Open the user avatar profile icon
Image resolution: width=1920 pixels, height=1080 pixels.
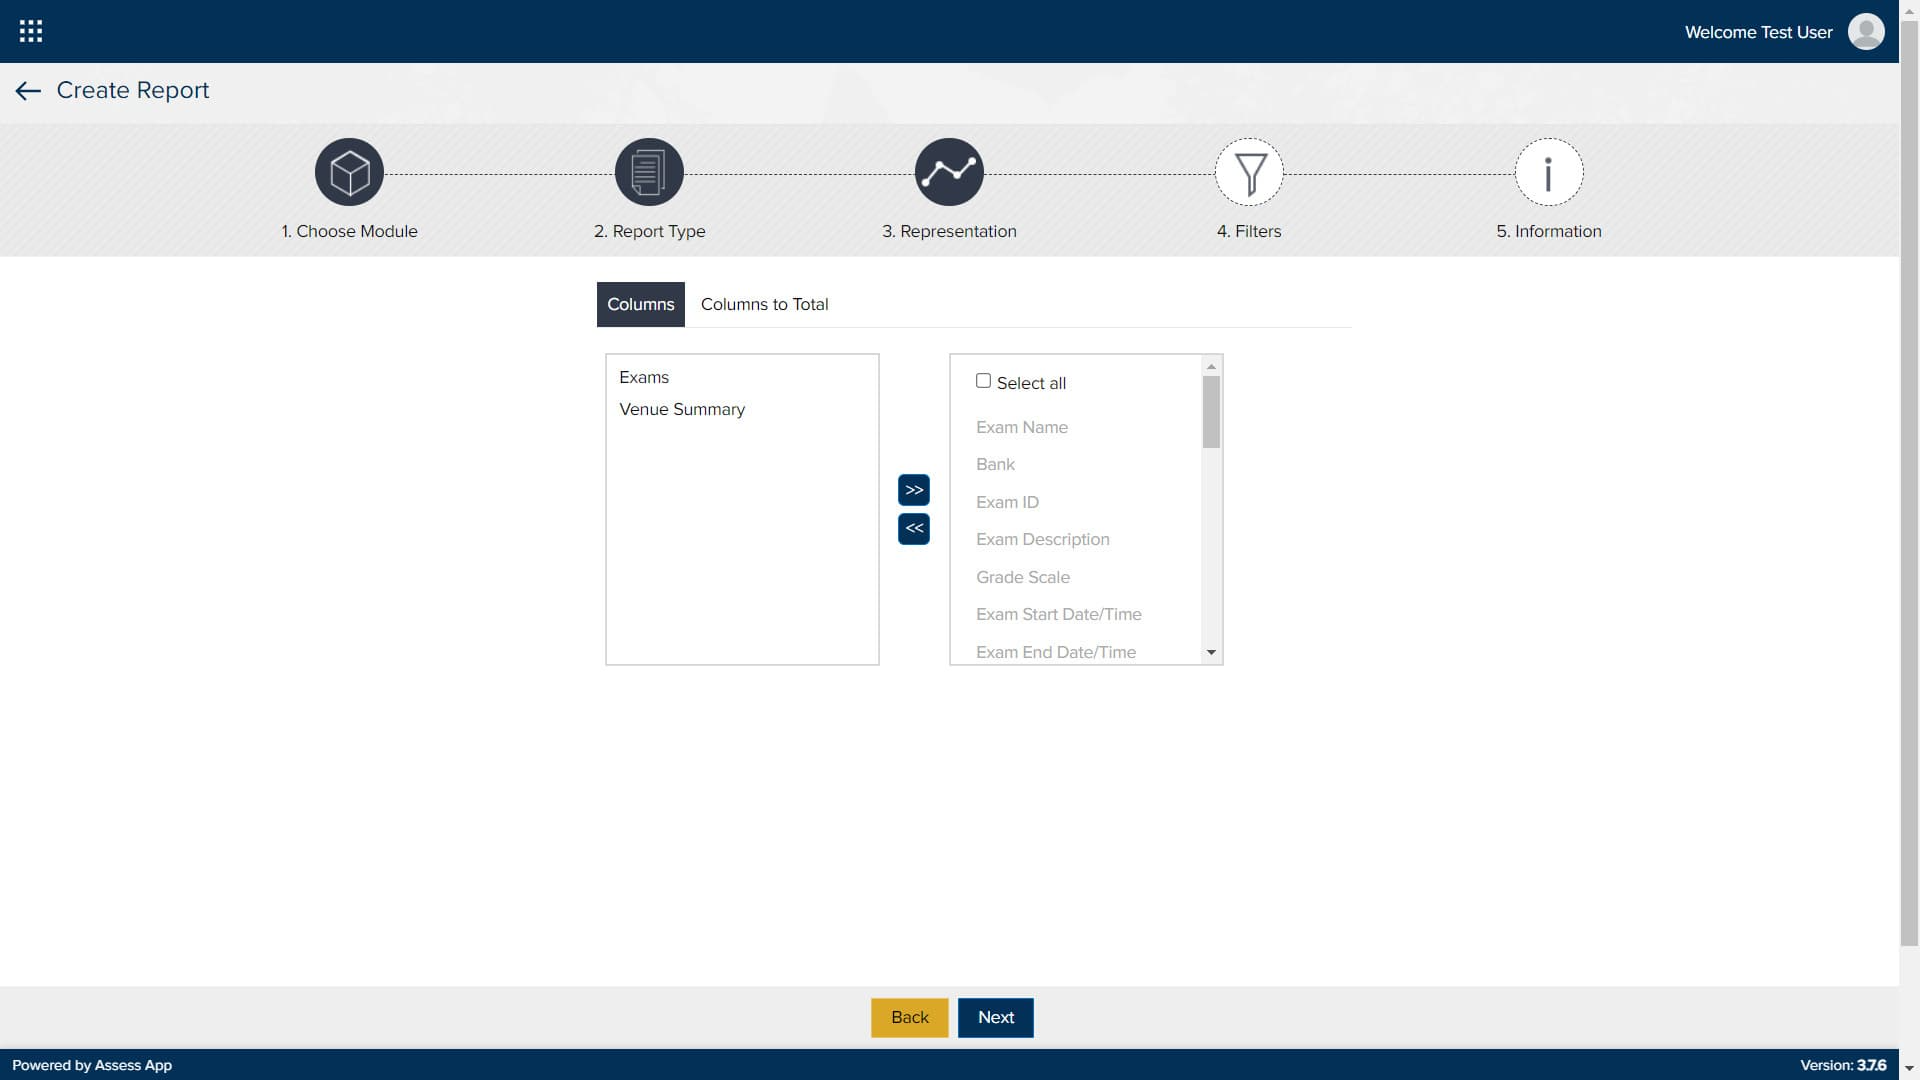1866,31
